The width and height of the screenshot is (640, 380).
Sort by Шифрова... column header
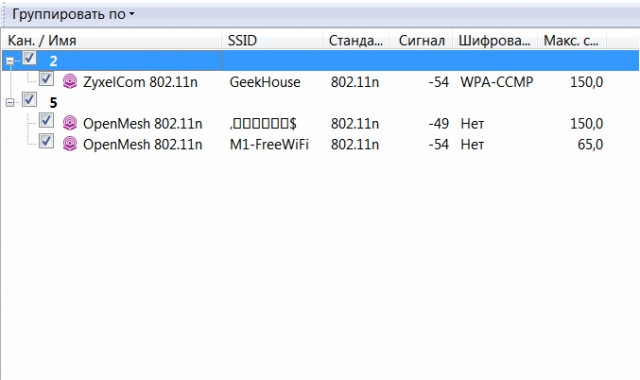[x=495, y=40]
